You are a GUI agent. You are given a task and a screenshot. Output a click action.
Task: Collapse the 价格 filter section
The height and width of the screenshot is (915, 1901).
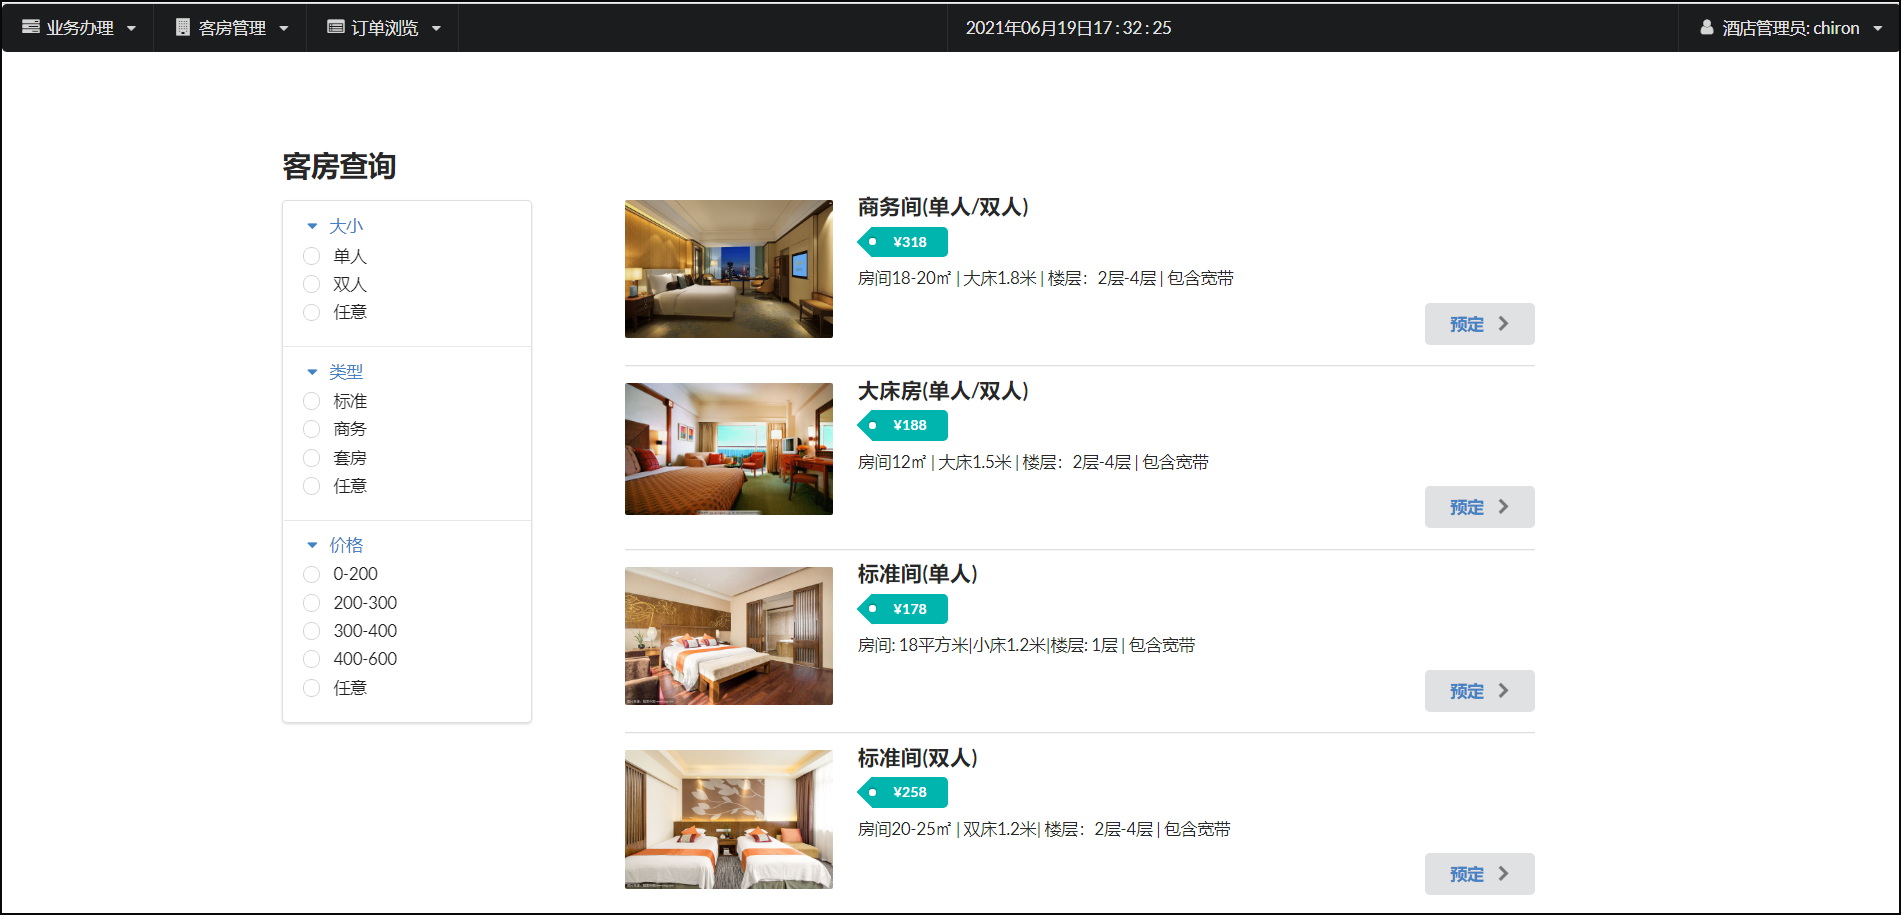point(335,545)
